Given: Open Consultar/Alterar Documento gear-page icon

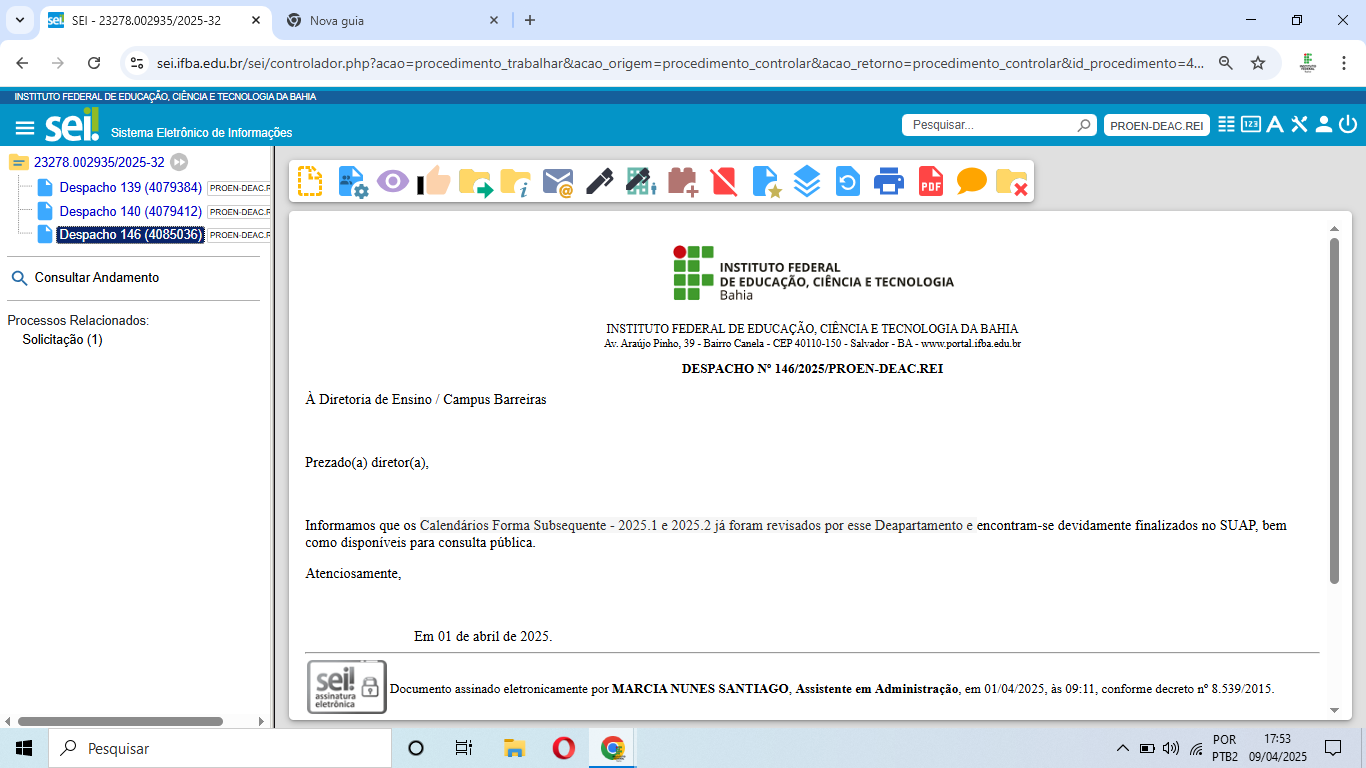Looking at the screenshot, I should (352, 181).
